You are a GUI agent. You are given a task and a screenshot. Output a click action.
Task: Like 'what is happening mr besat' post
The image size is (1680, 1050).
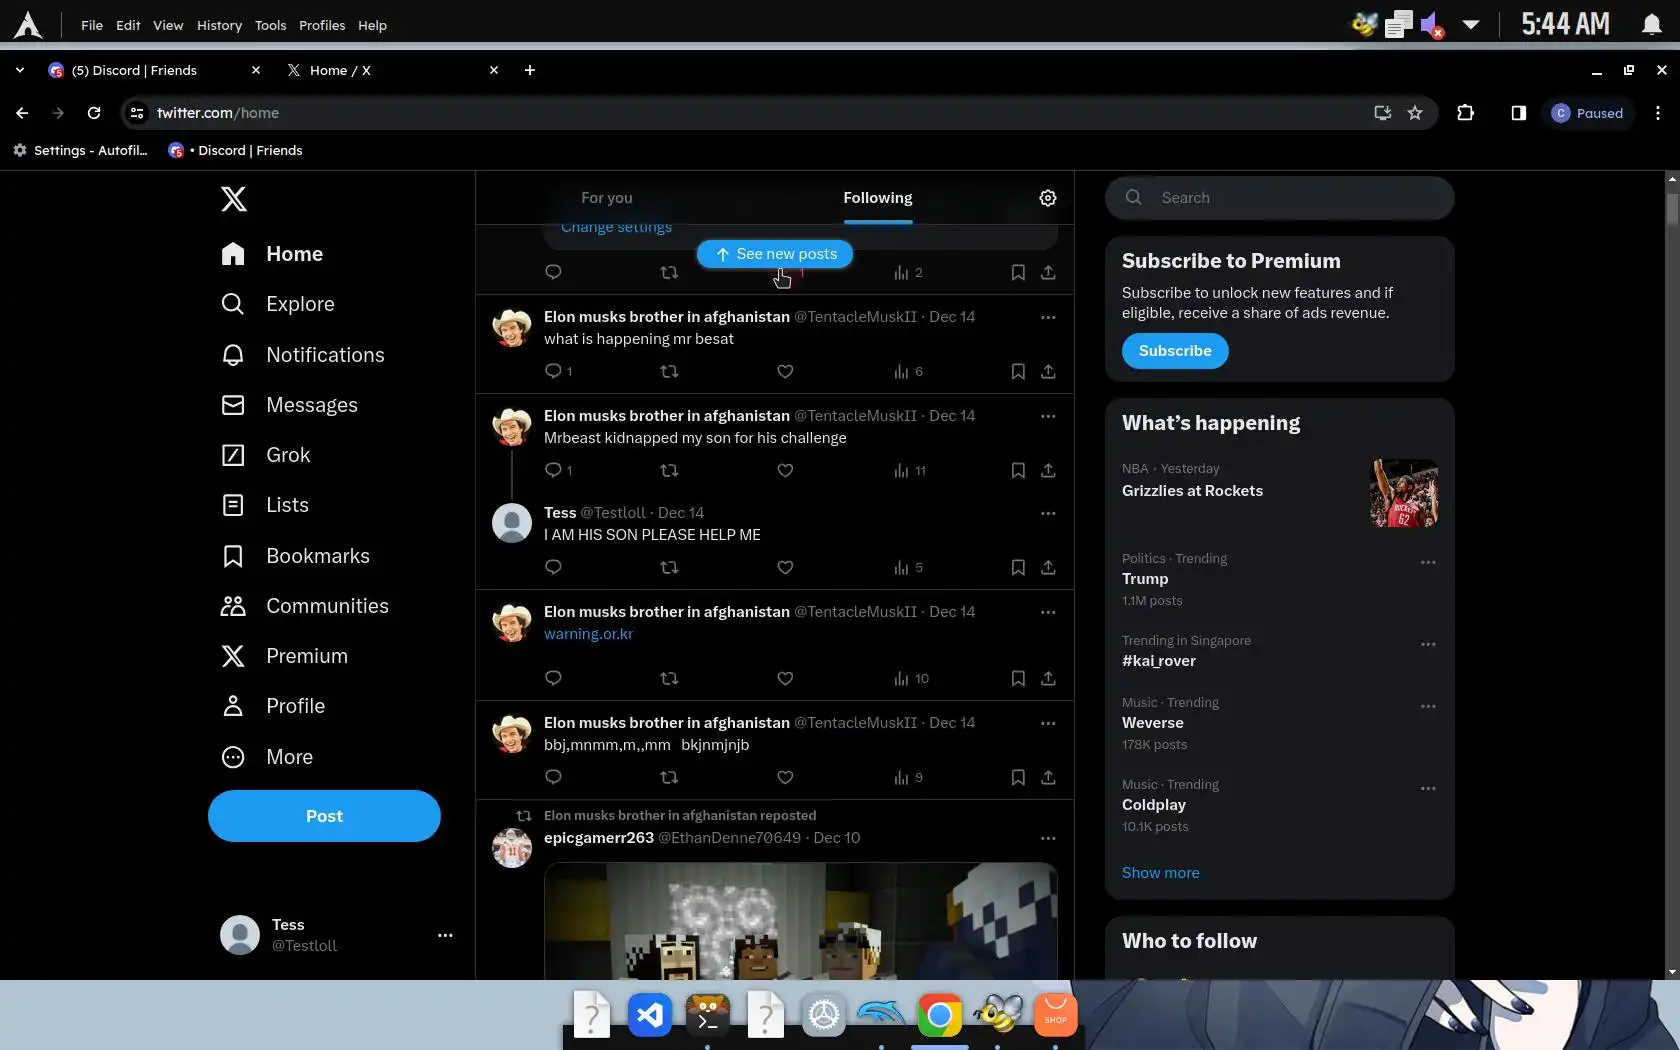[785, 371]
